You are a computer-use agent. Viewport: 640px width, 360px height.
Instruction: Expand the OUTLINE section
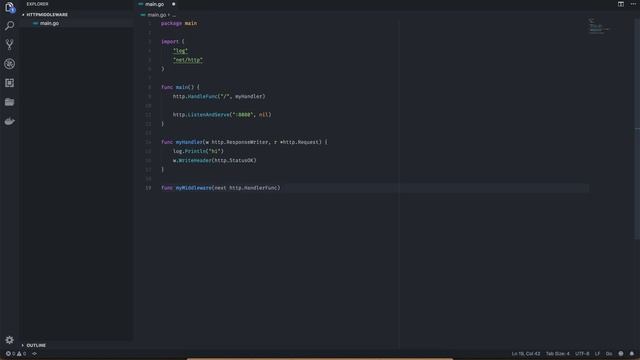(34, 345)
